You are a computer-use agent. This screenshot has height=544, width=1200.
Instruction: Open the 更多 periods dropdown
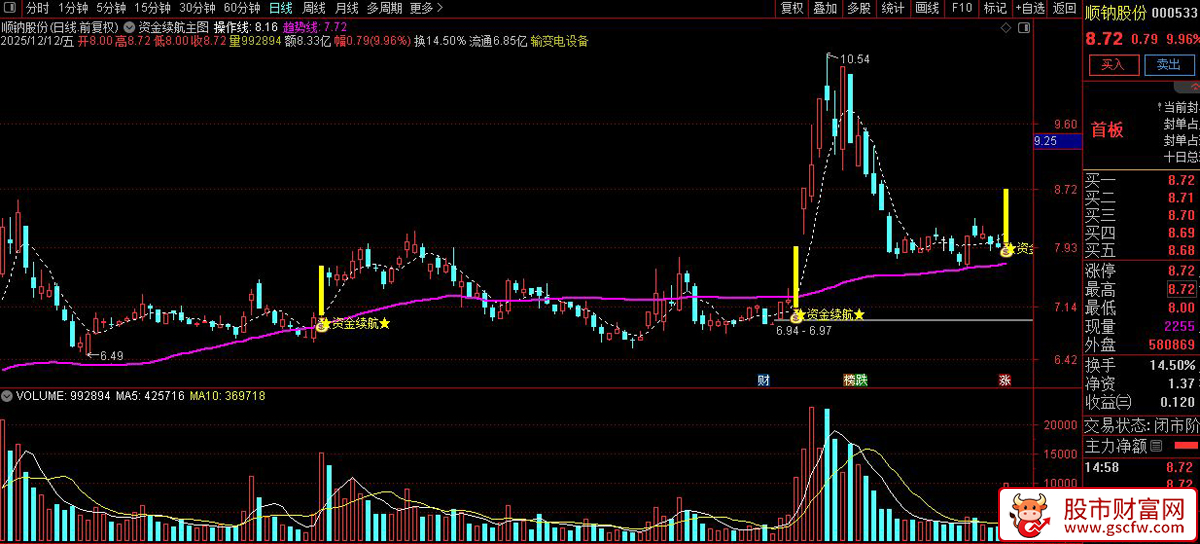[427, 8]
